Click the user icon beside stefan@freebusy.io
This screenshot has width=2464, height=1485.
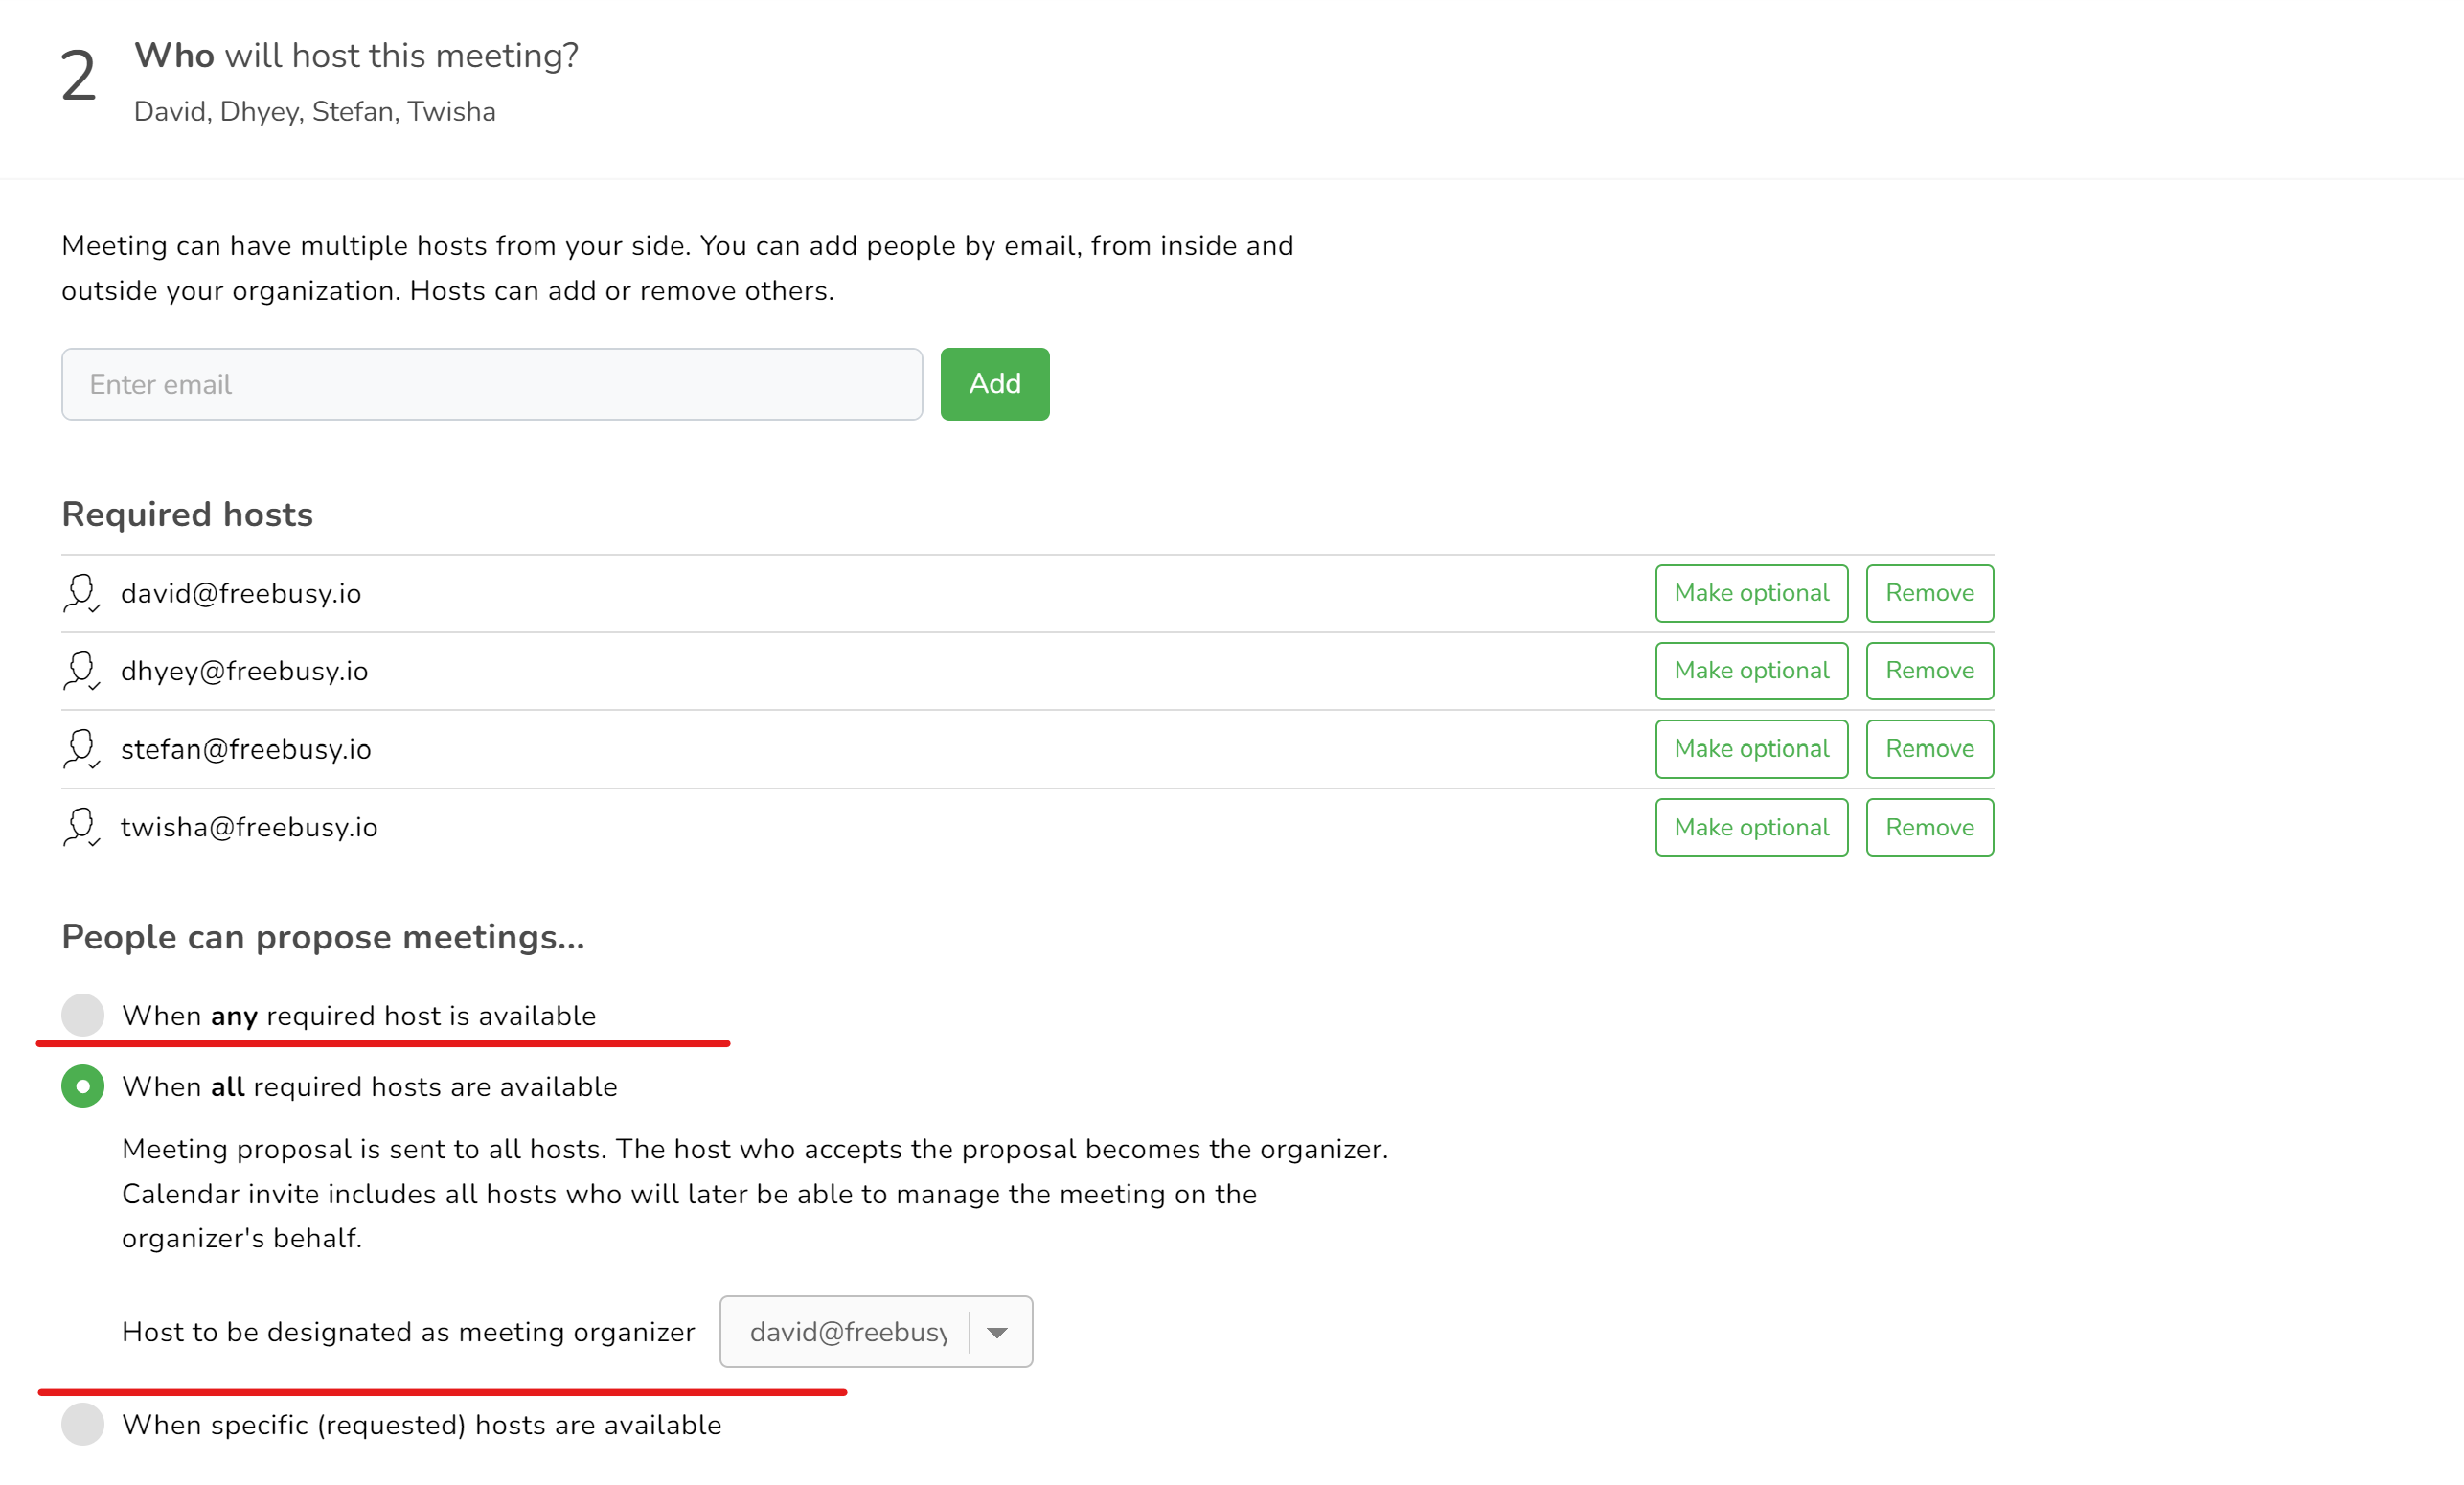pos(81,749)
